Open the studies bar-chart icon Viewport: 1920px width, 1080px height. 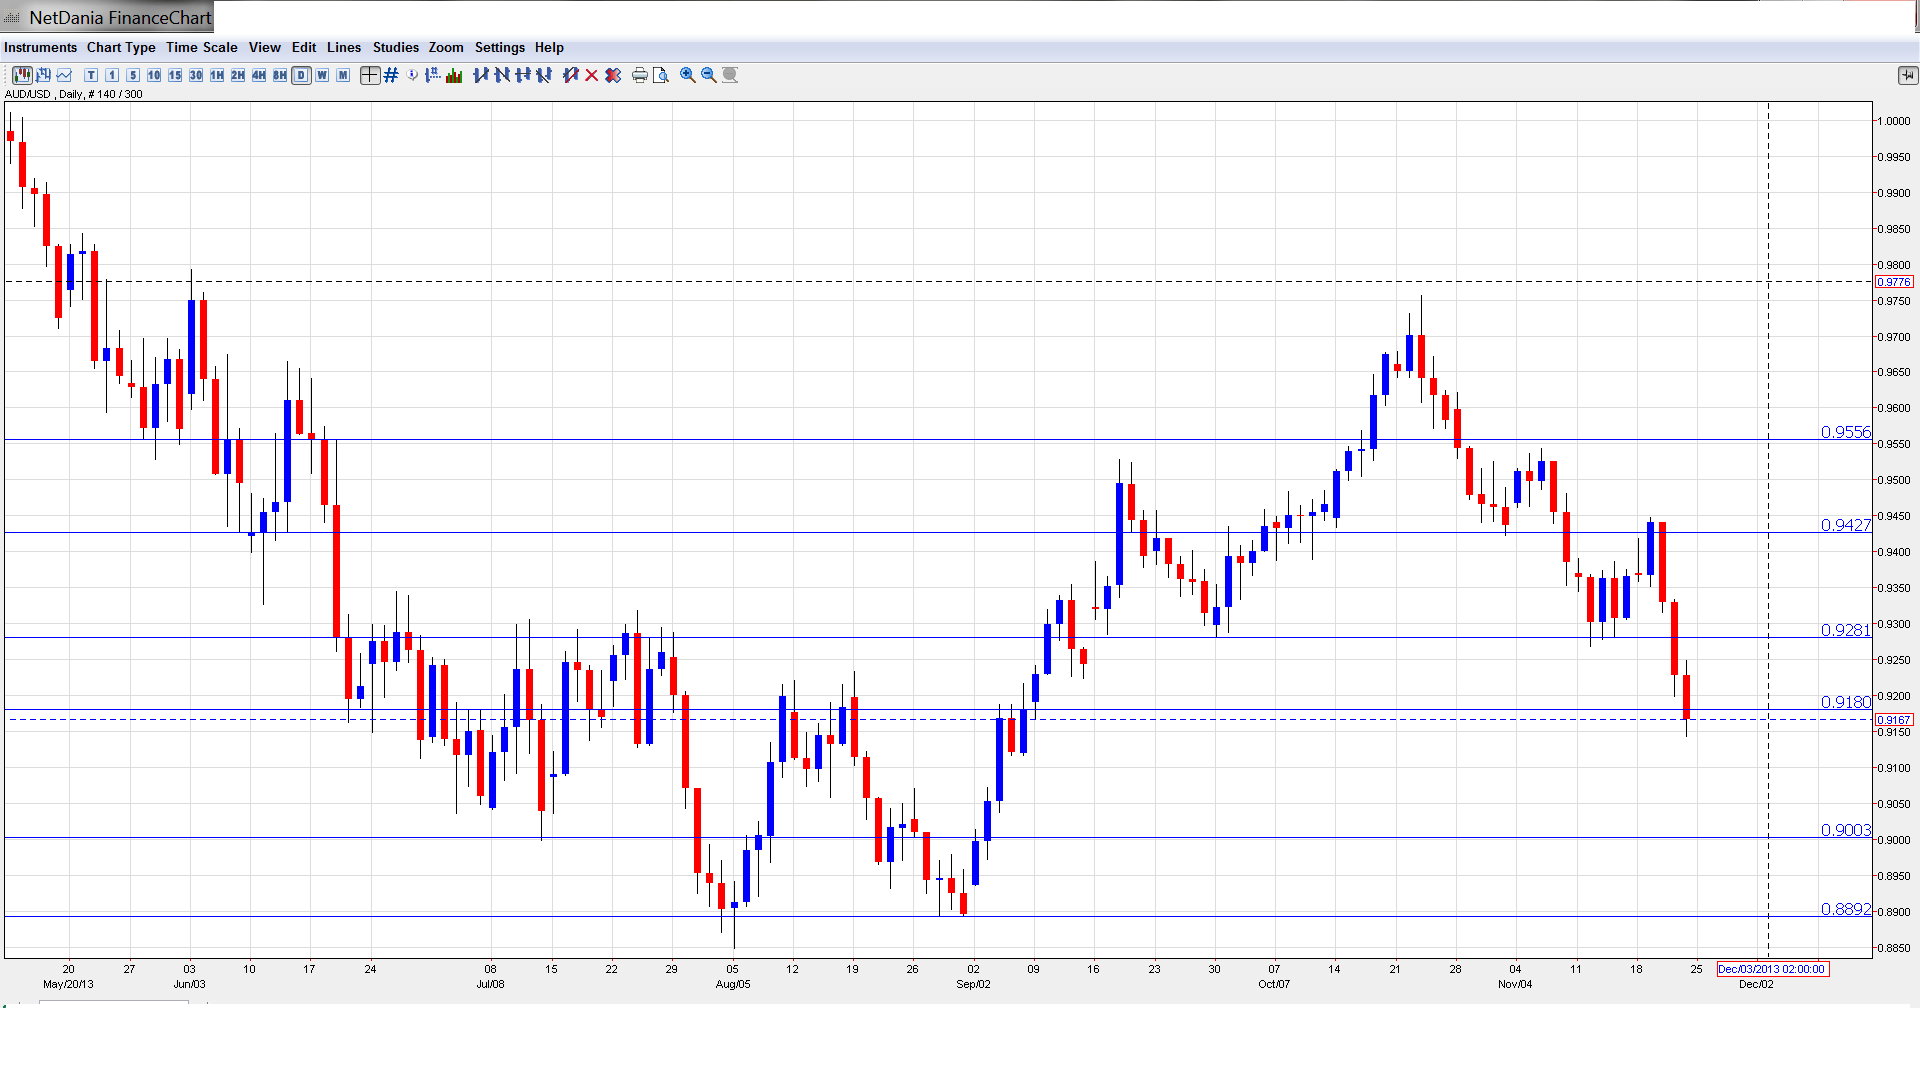pos(454,75)
